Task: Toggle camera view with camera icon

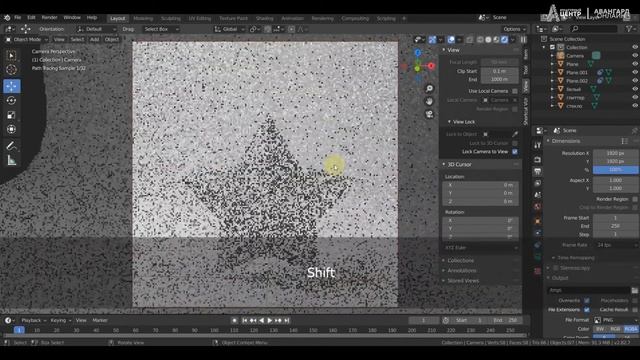Action: (x=429, y=114)
